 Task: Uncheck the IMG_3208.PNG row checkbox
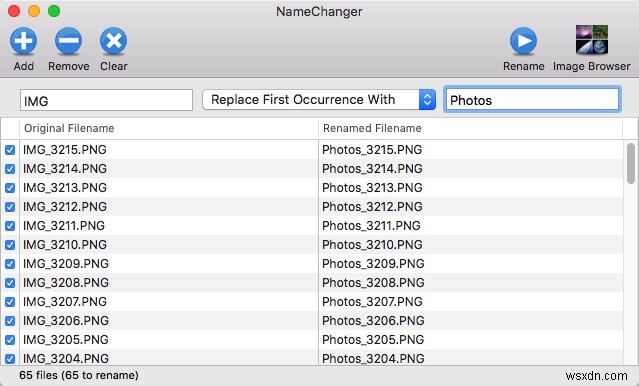10,283
